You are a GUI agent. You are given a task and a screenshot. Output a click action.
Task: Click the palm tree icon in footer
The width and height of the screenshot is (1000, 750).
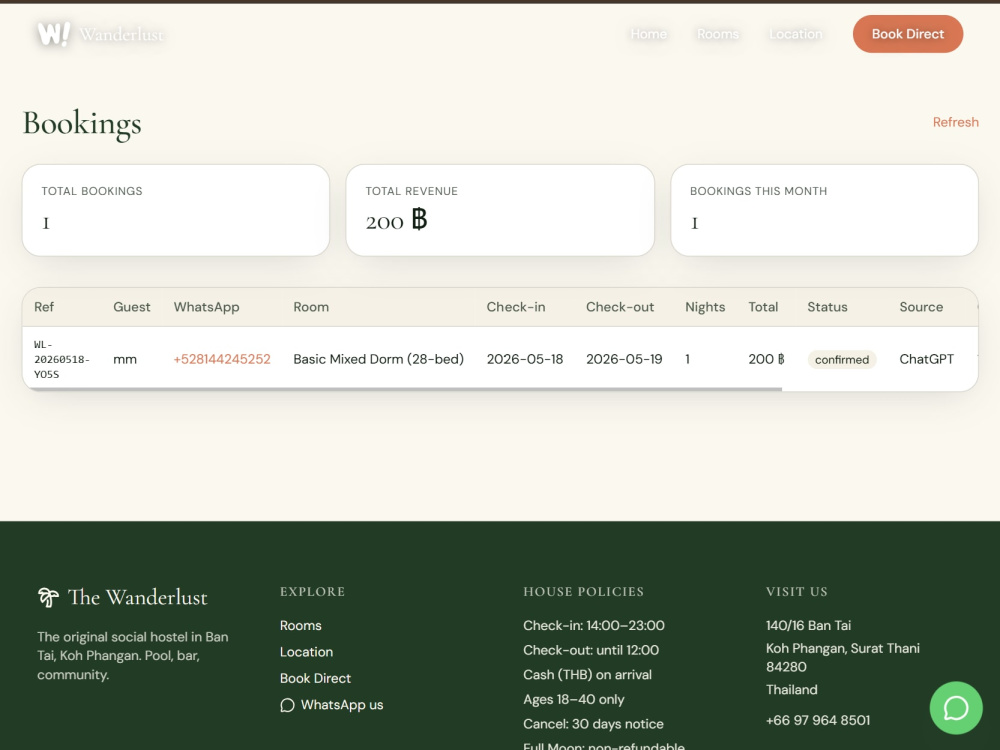(48, 597)
